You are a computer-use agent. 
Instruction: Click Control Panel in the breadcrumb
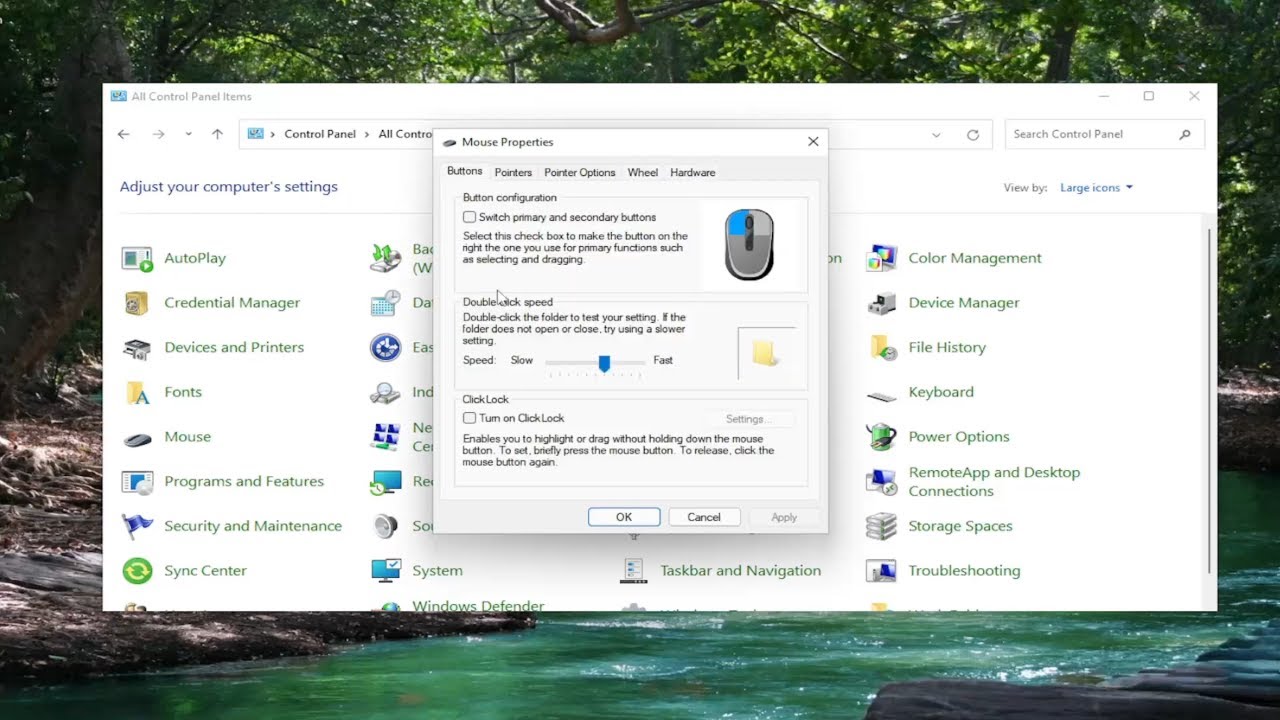tap(320, 134)
